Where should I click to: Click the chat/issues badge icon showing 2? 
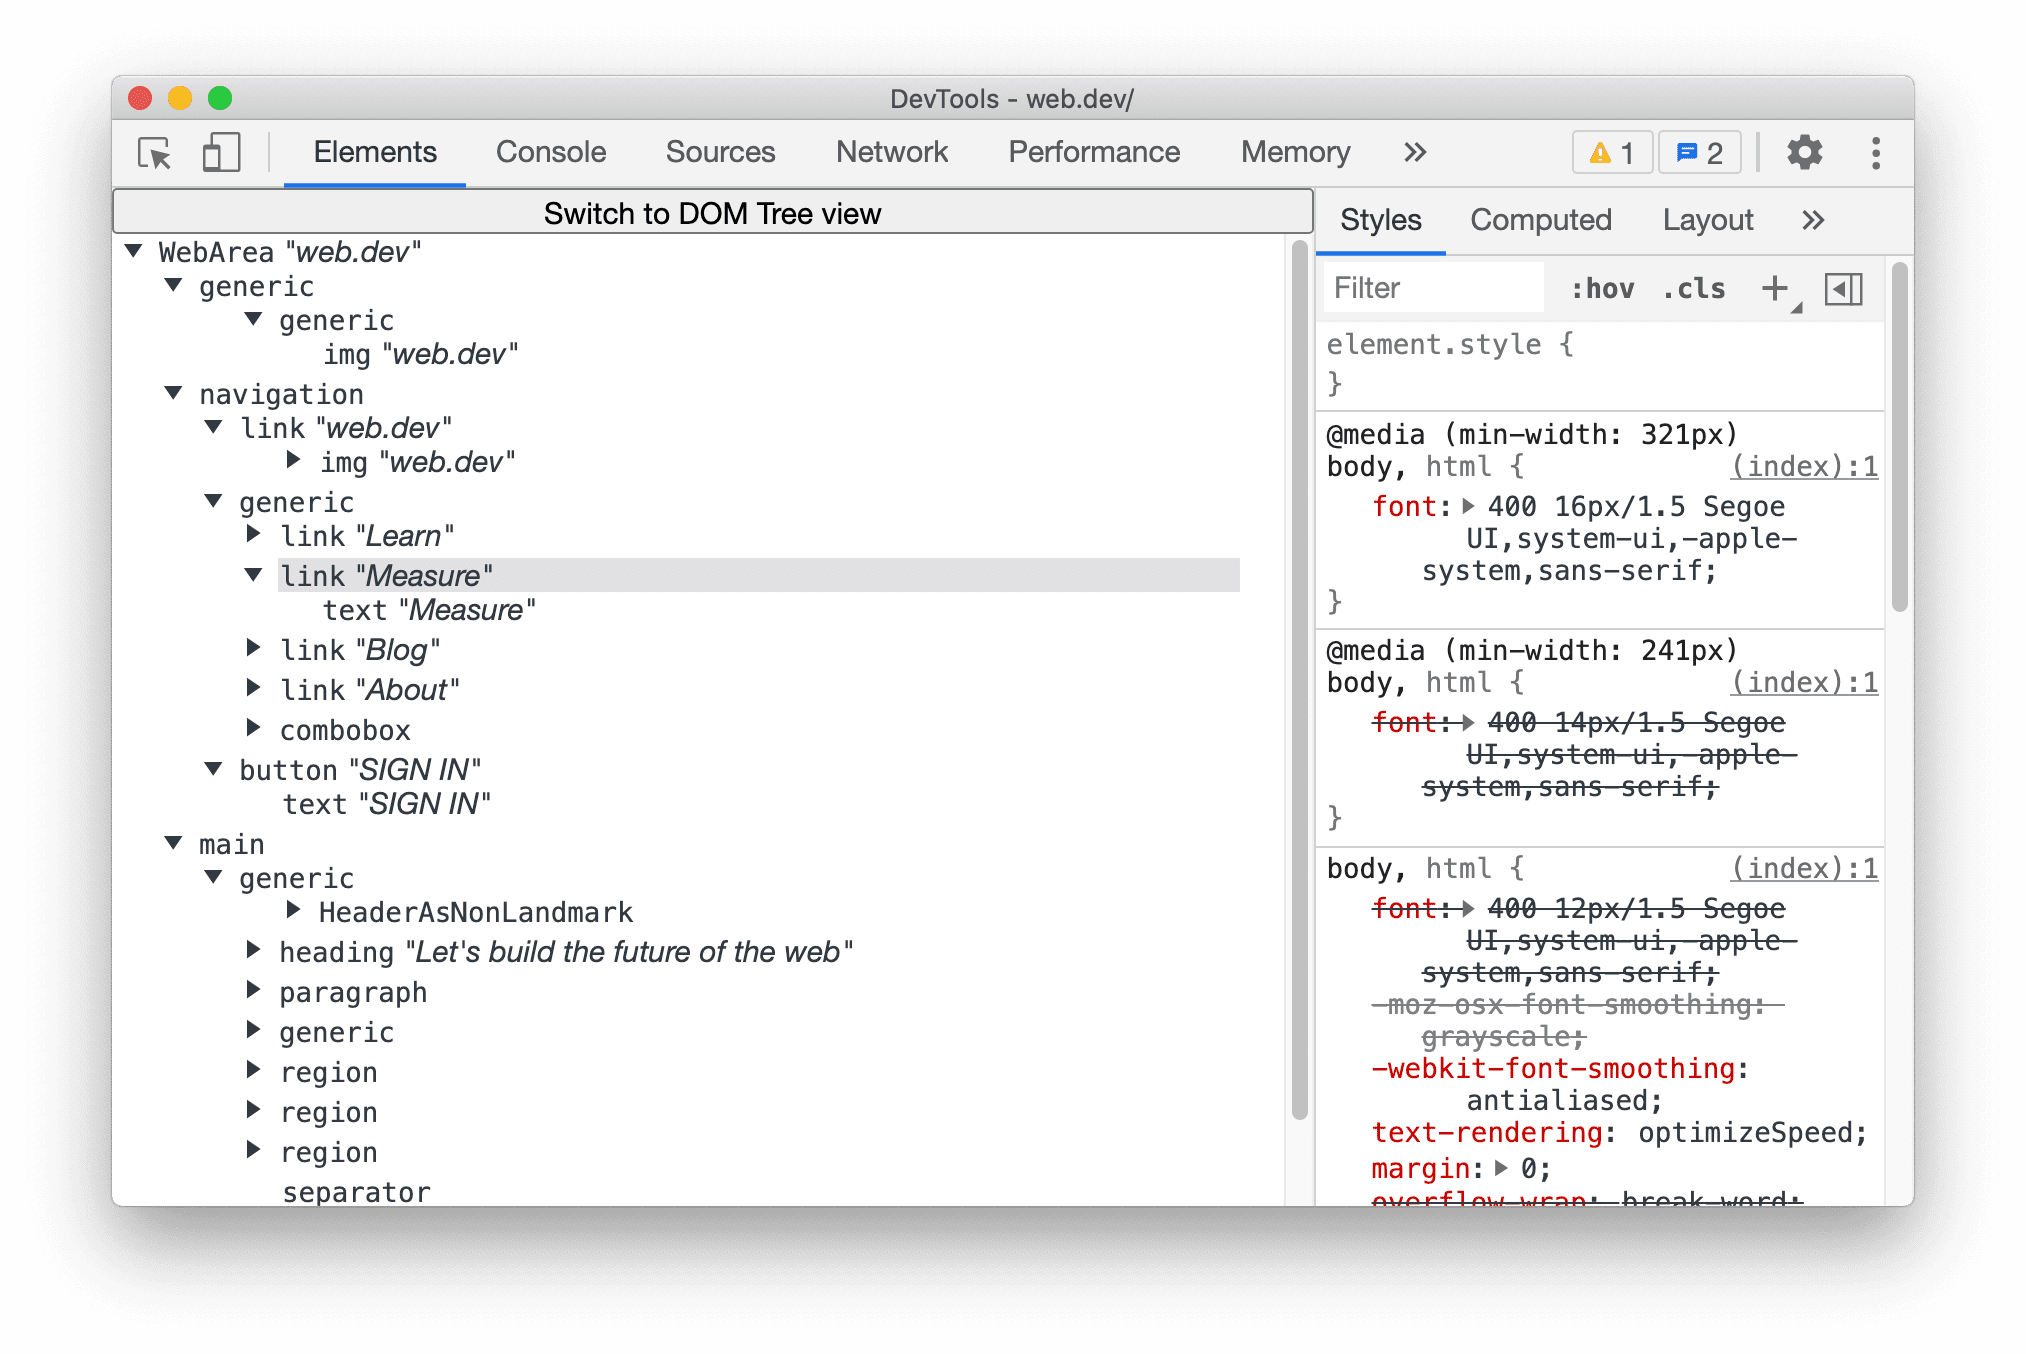(x=1700, y=151)
